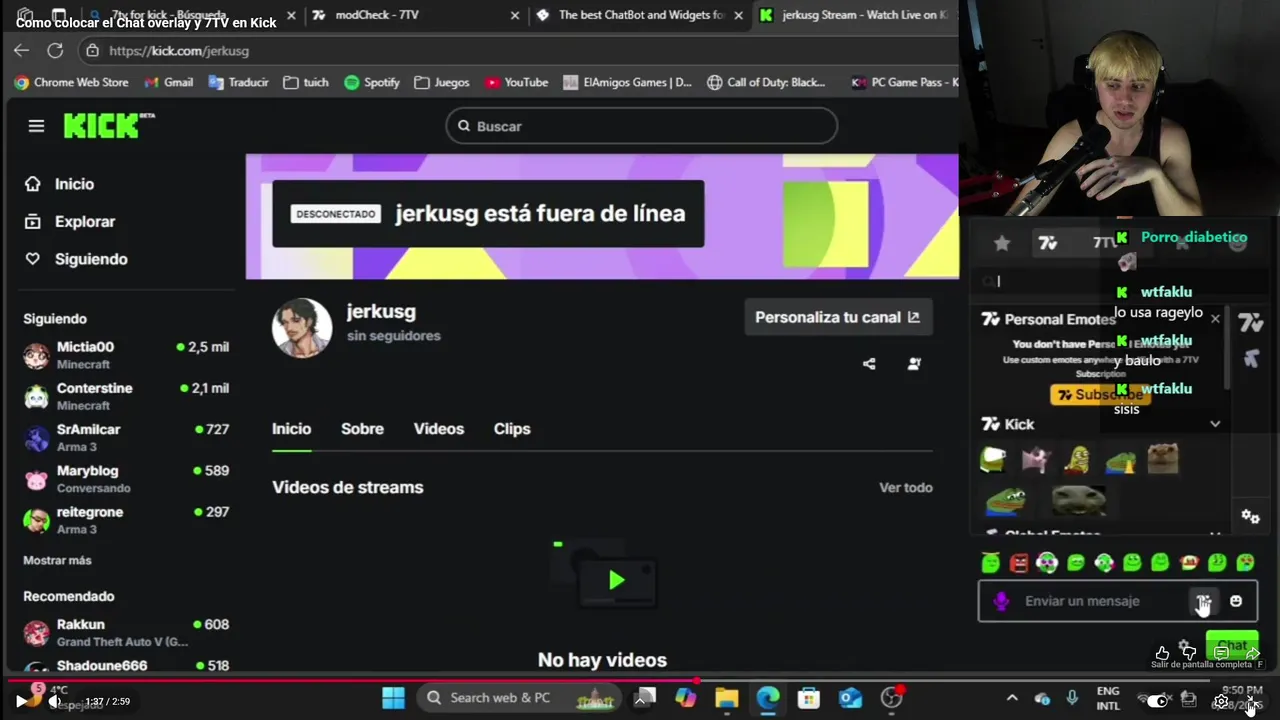Open YouTube player settings gear
The image size is (1280, 720).
[x=1221, y=701]
